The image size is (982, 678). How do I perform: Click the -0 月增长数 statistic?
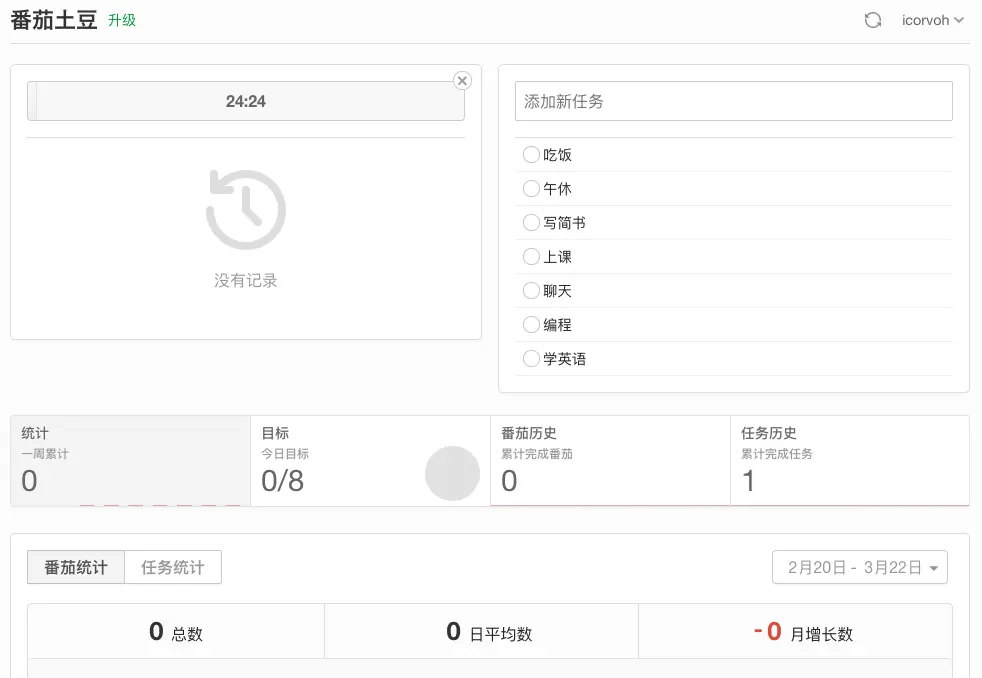coord(804,632)
